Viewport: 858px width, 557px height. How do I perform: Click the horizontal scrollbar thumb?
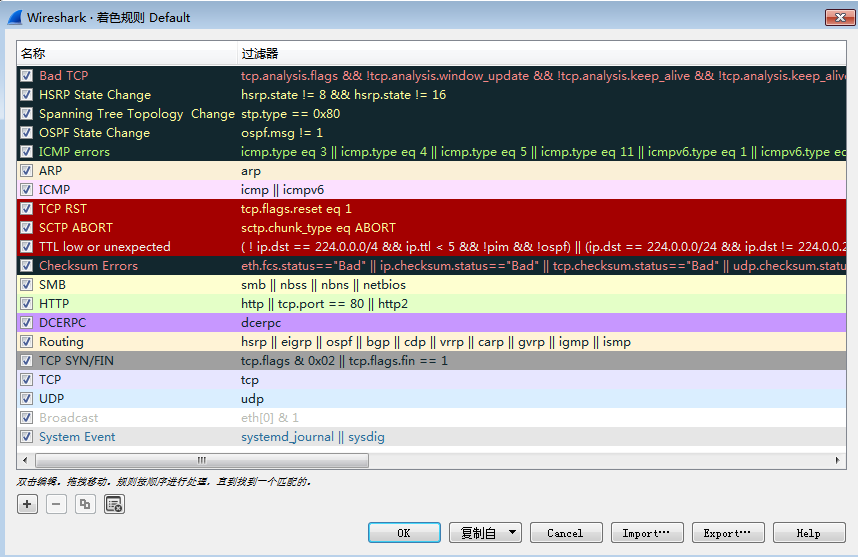tap(202, 460)
